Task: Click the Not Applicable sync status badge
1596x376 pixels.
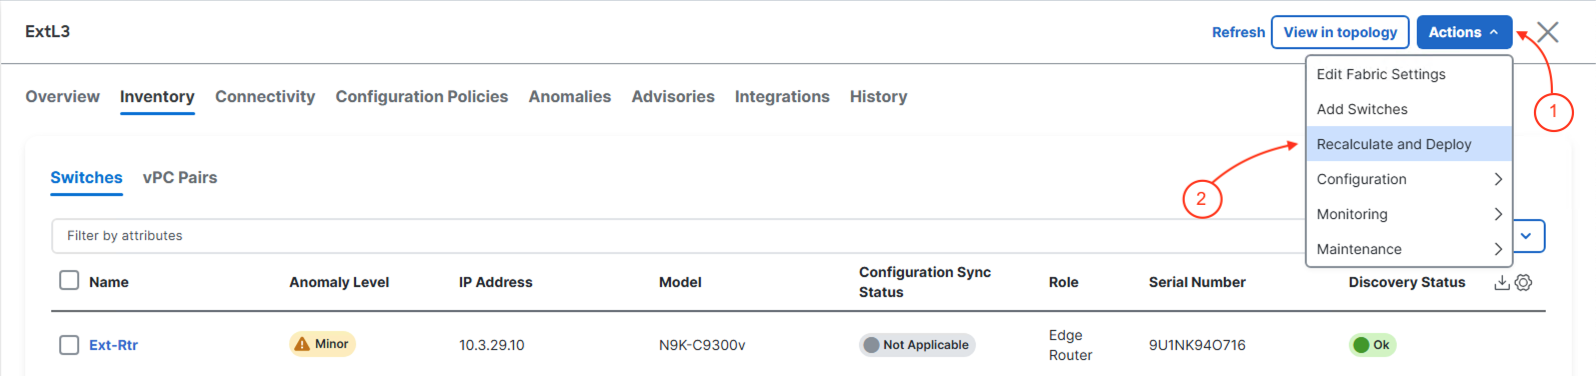Action: coord(917,345)
